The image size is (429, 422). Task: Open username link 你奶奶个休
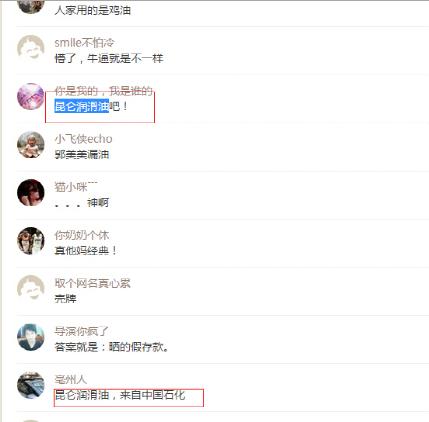[82, 235]
